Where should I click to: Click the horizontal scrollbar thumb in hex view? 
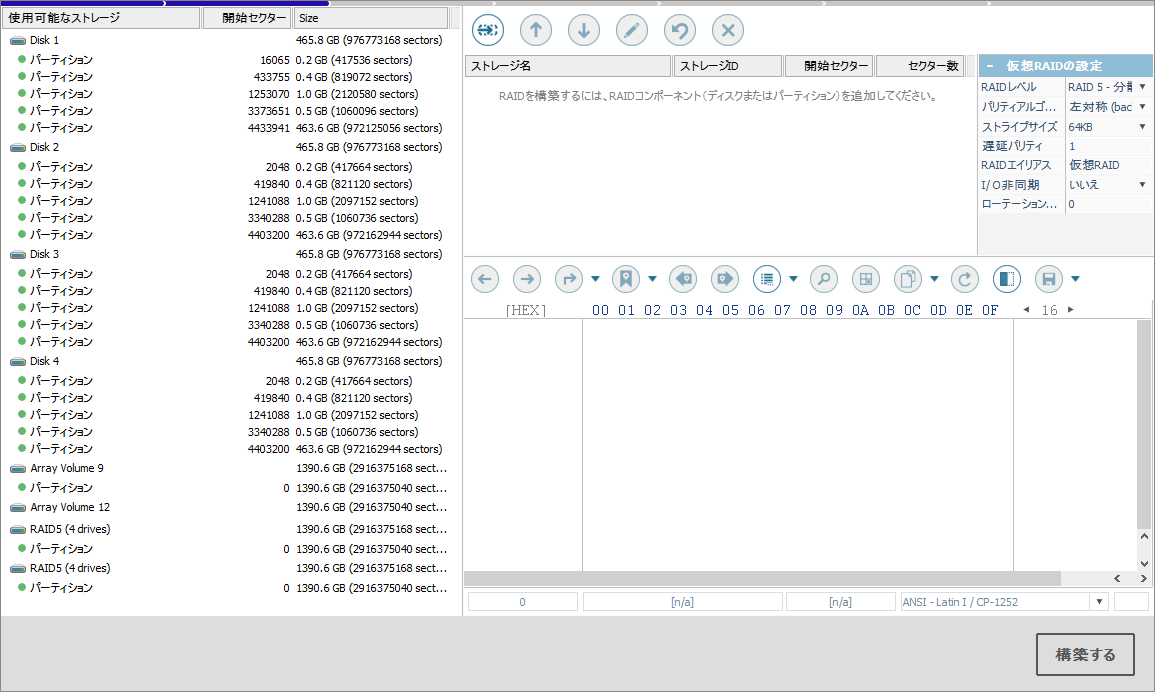click(x=762, y=579)
